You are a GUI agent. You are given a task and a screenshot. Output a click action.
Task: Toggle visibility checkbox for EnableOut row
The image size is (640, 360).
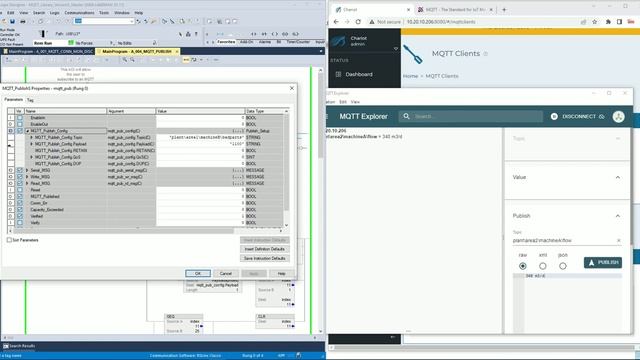tap(20, 124)
